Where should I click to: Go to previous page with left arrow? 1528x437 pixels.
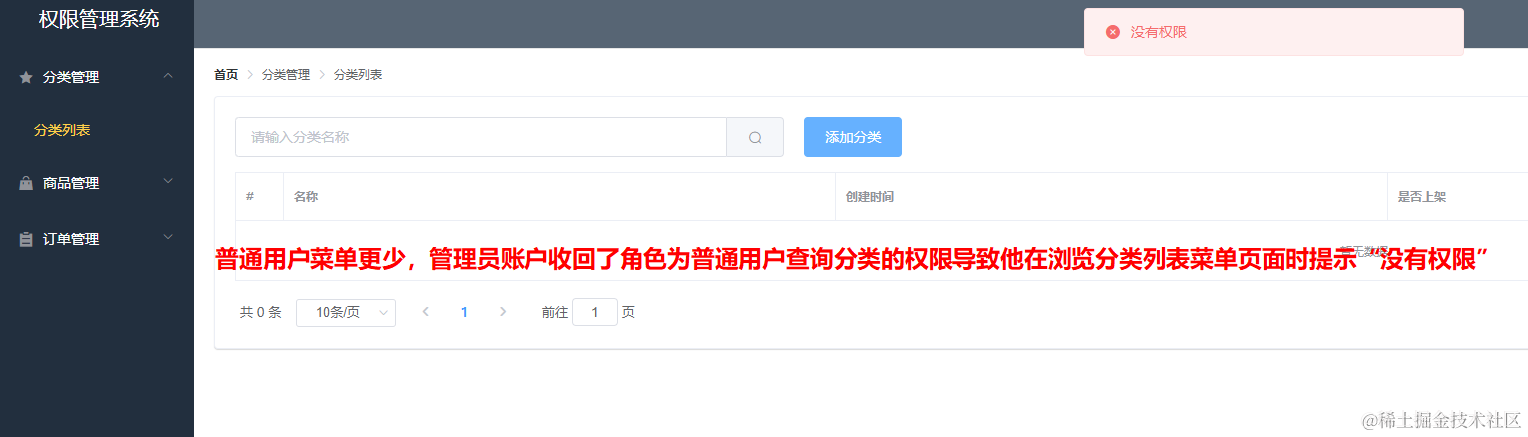coord(426,312)
